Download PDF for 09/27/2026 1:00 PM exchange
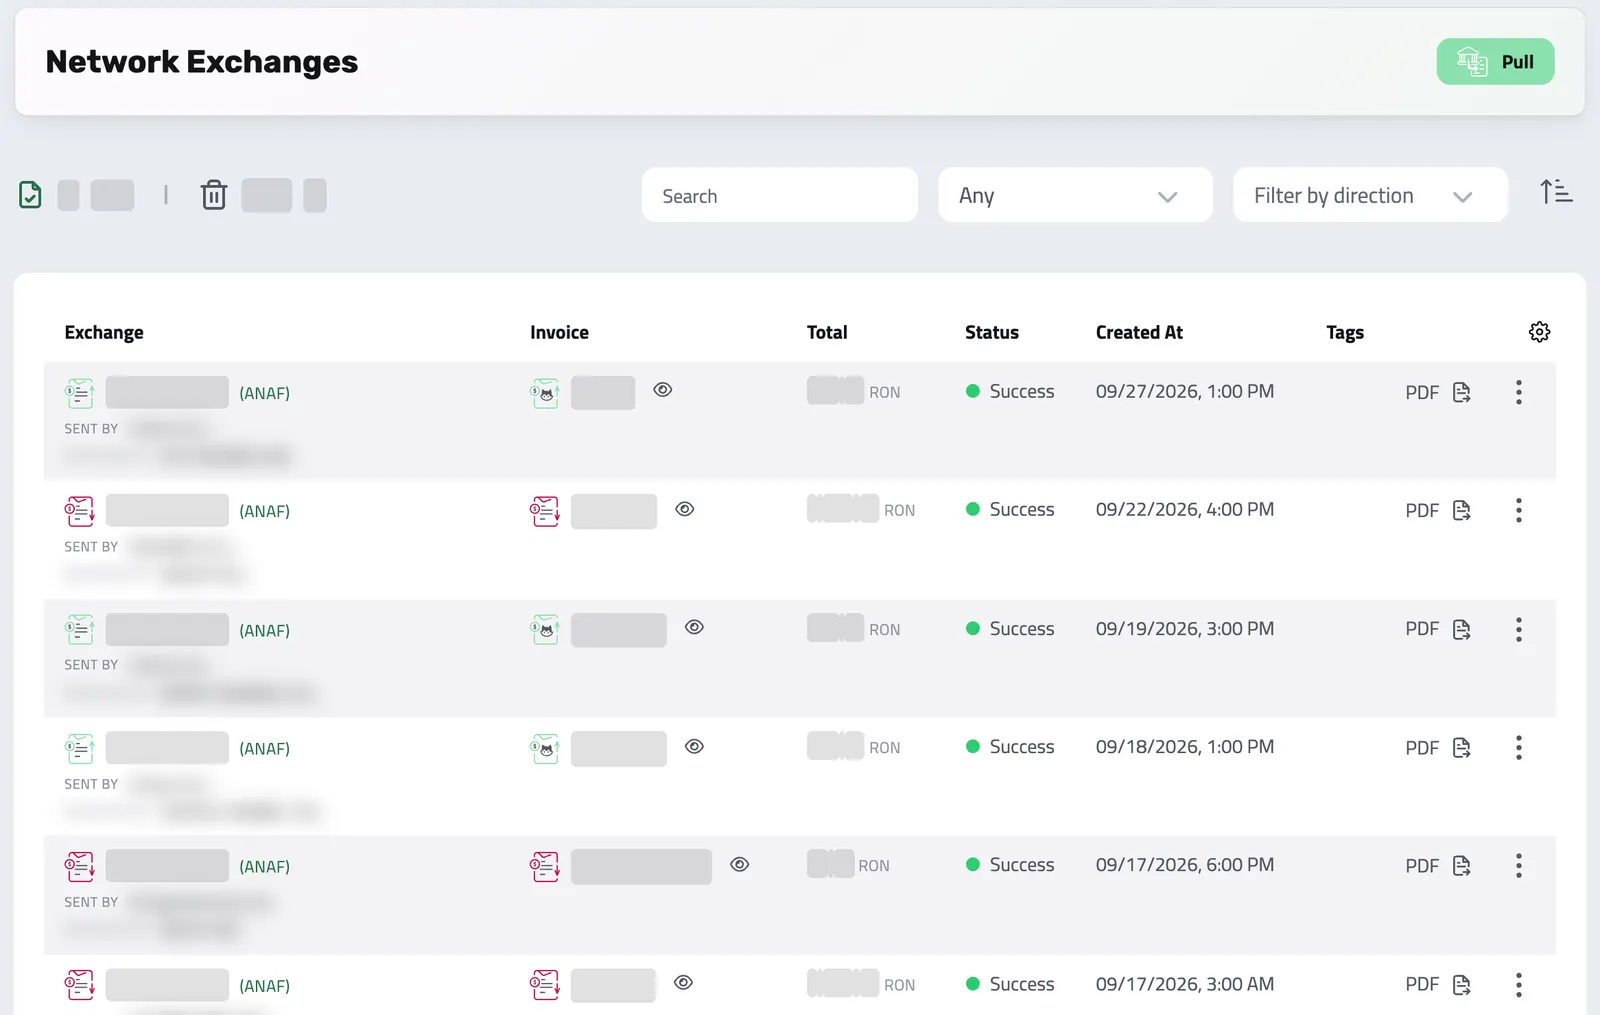 [x=1438, y=392]
